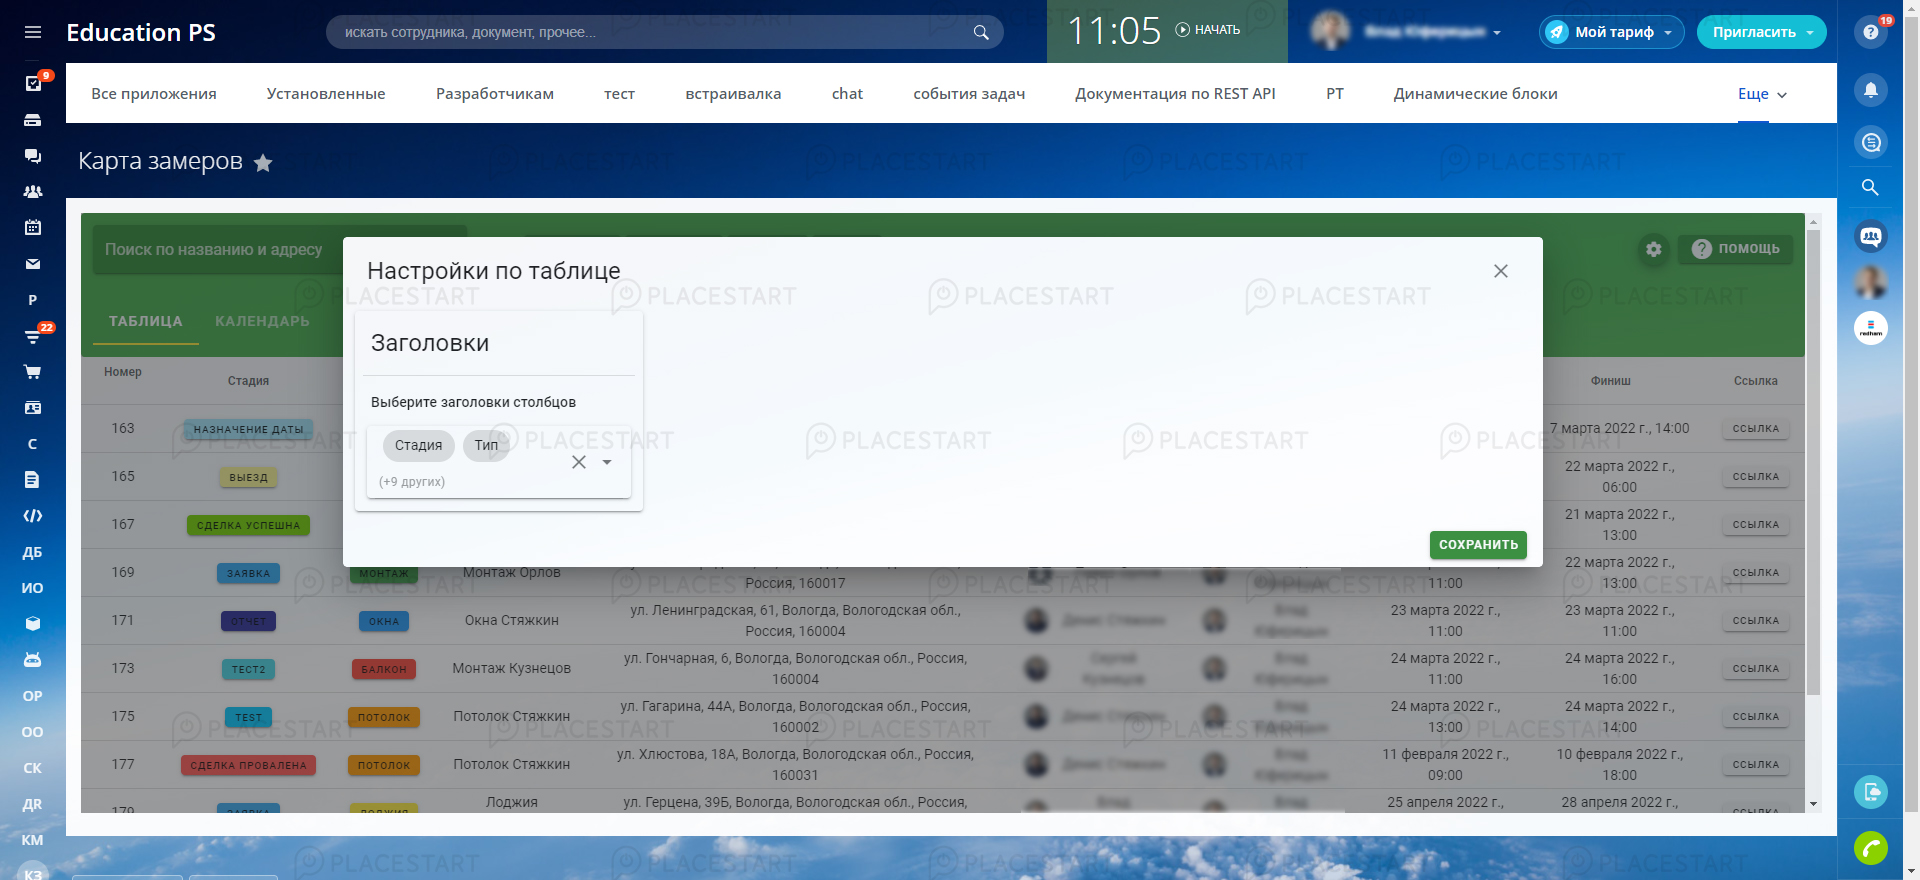Open chat messages icon in left sidebar

[33, 156]
